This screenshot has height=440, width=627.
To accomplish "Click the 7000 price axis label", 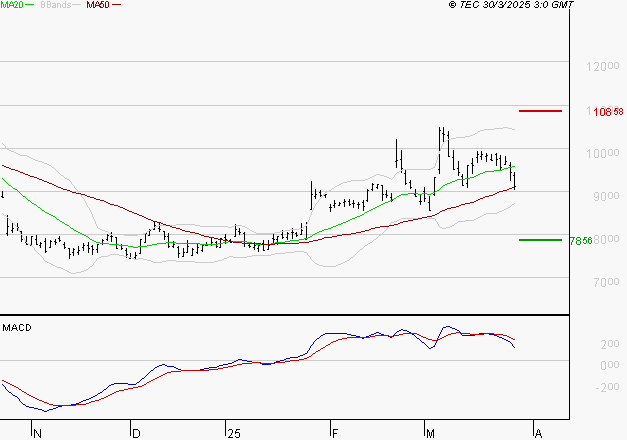I will (x=602, y=282).
